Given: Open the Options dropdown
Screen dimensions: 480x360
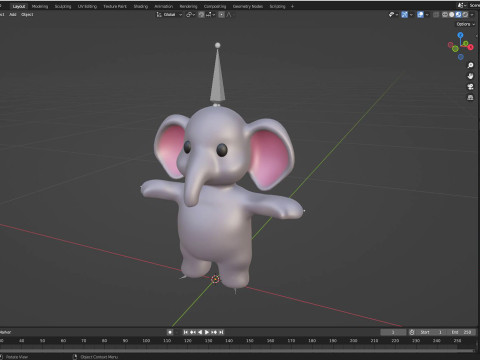Looking at the screenshot, I should (465, 24).
